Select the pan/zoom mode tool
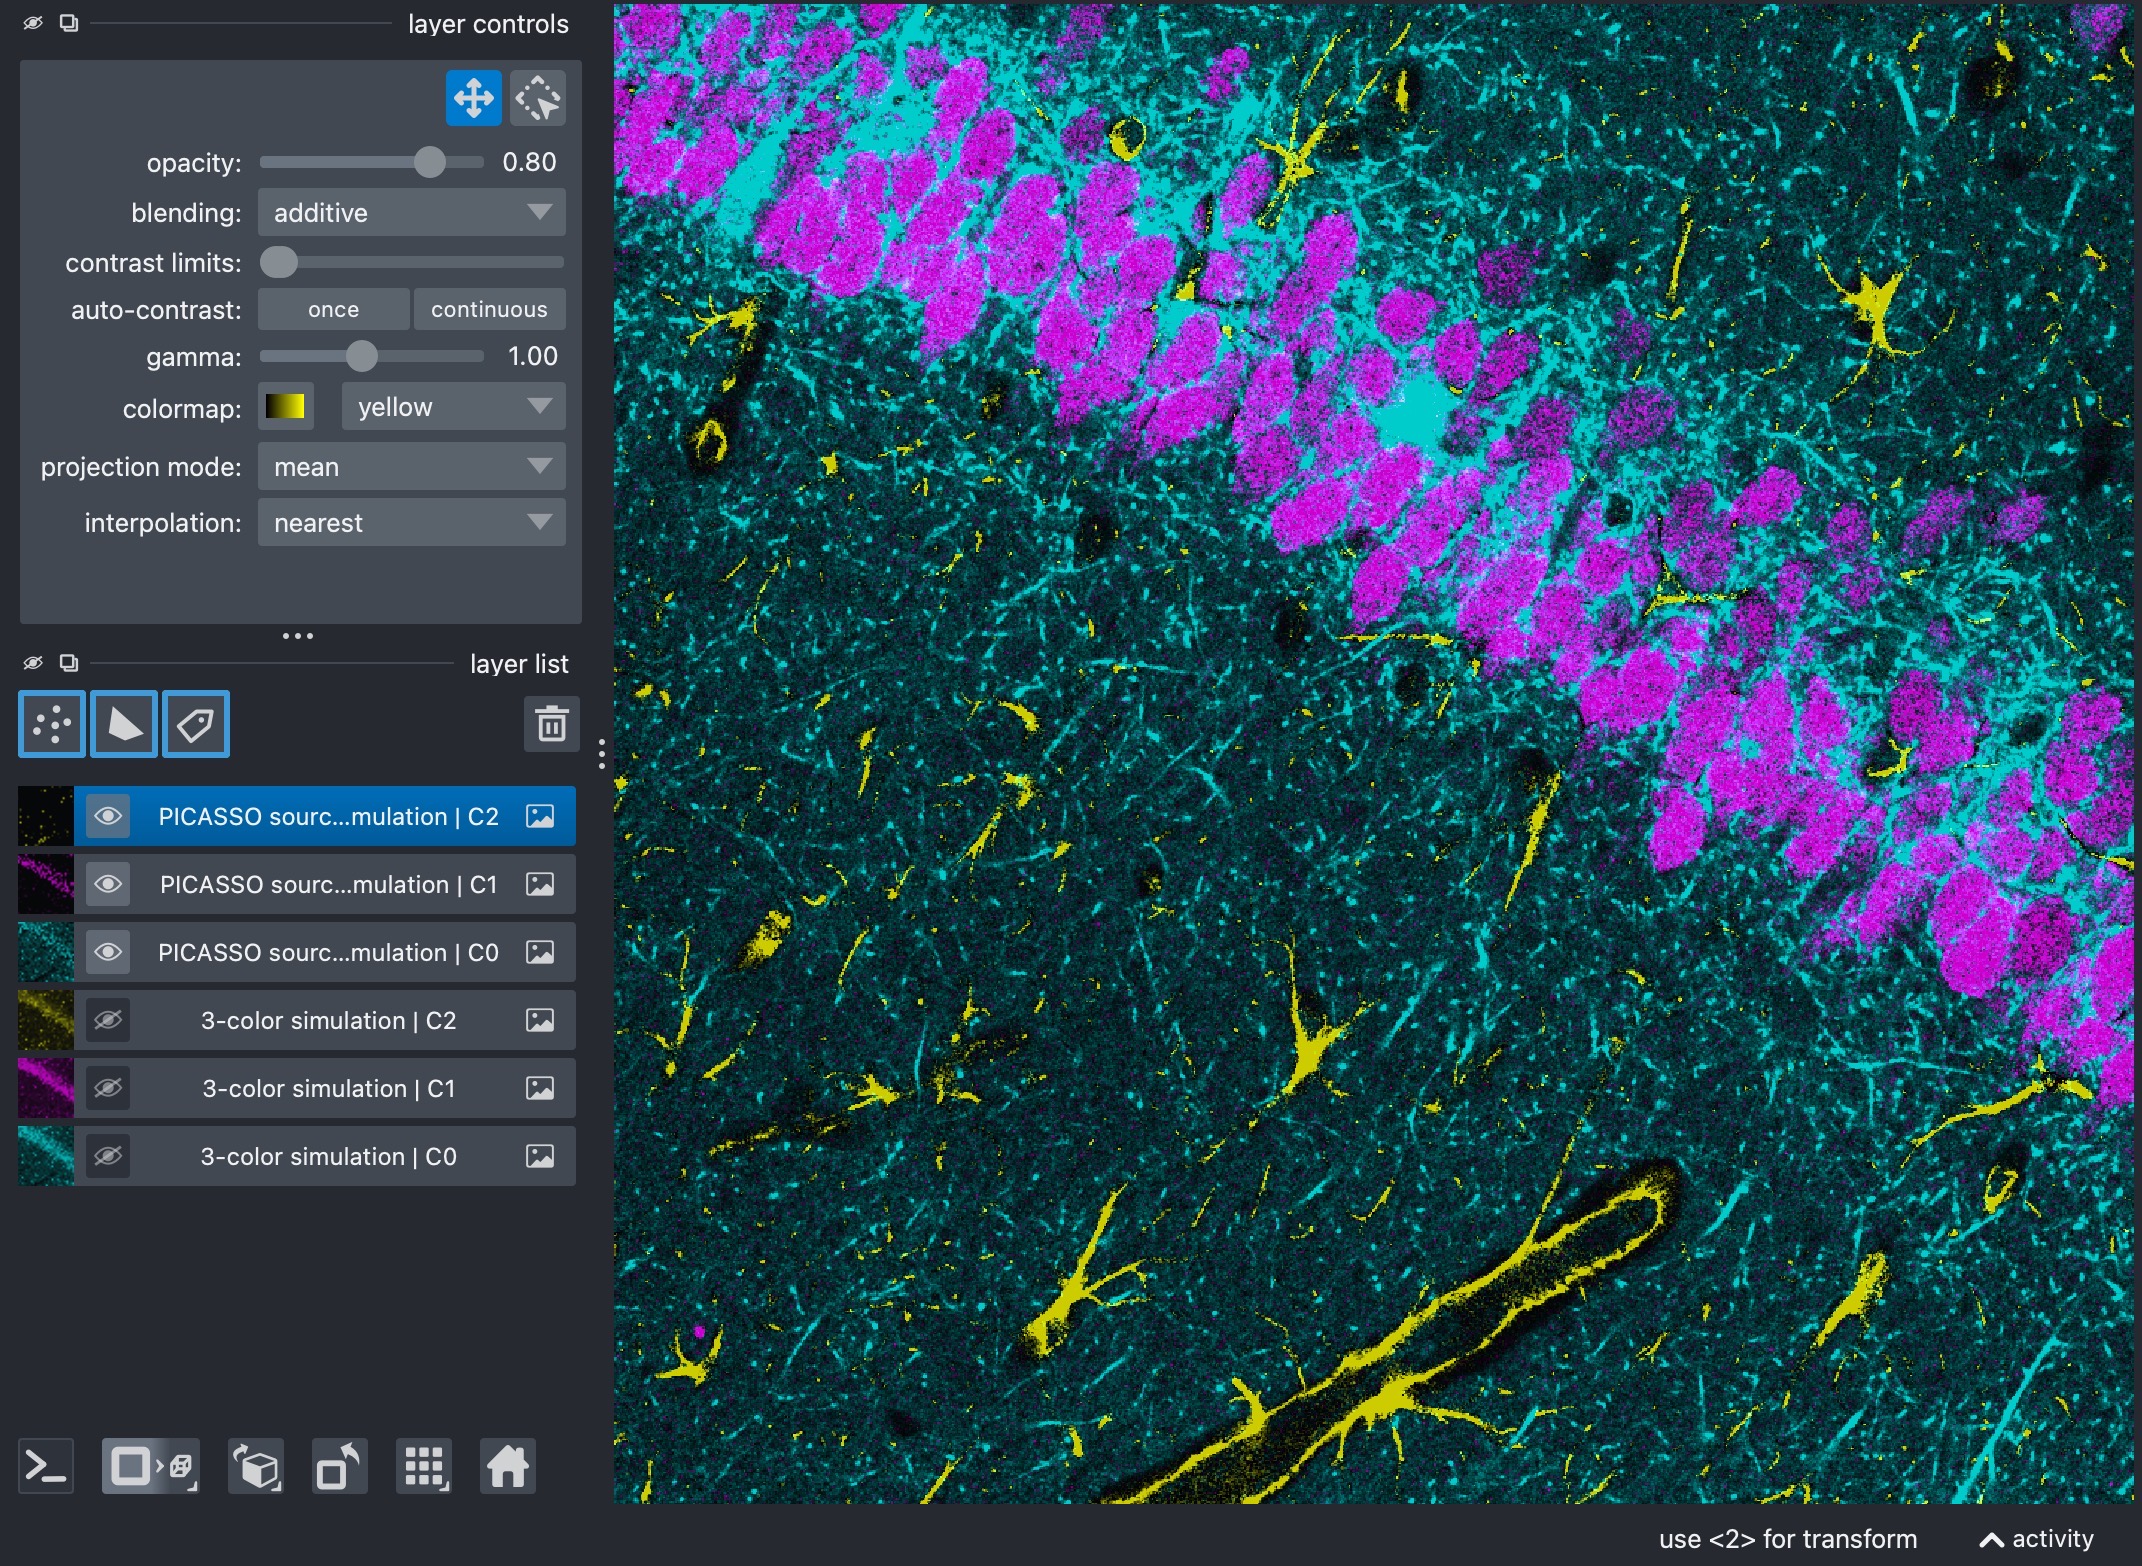This screenshot has height=1566, width=2142. [473, 98]
